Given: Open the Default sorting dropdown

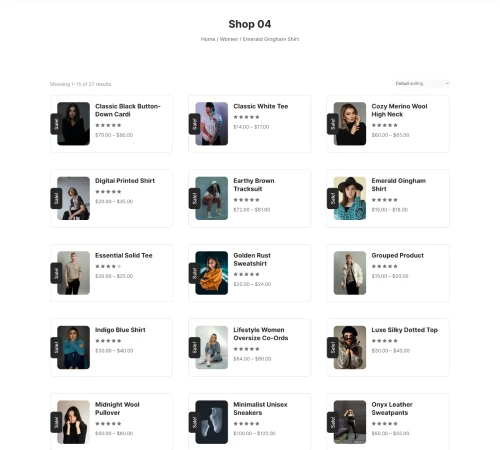Looking at the screenshot, I should click(x=421, y=83).
